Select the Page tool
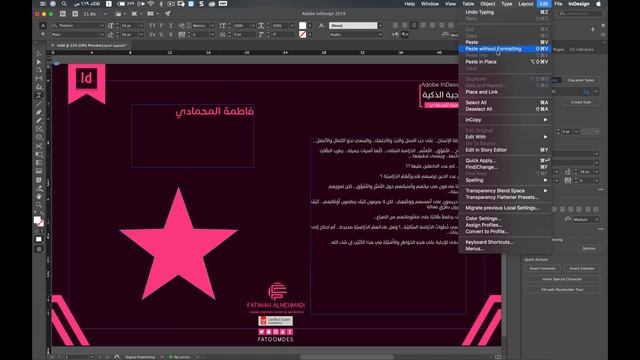The image size is (640, 360). point(39,70)
